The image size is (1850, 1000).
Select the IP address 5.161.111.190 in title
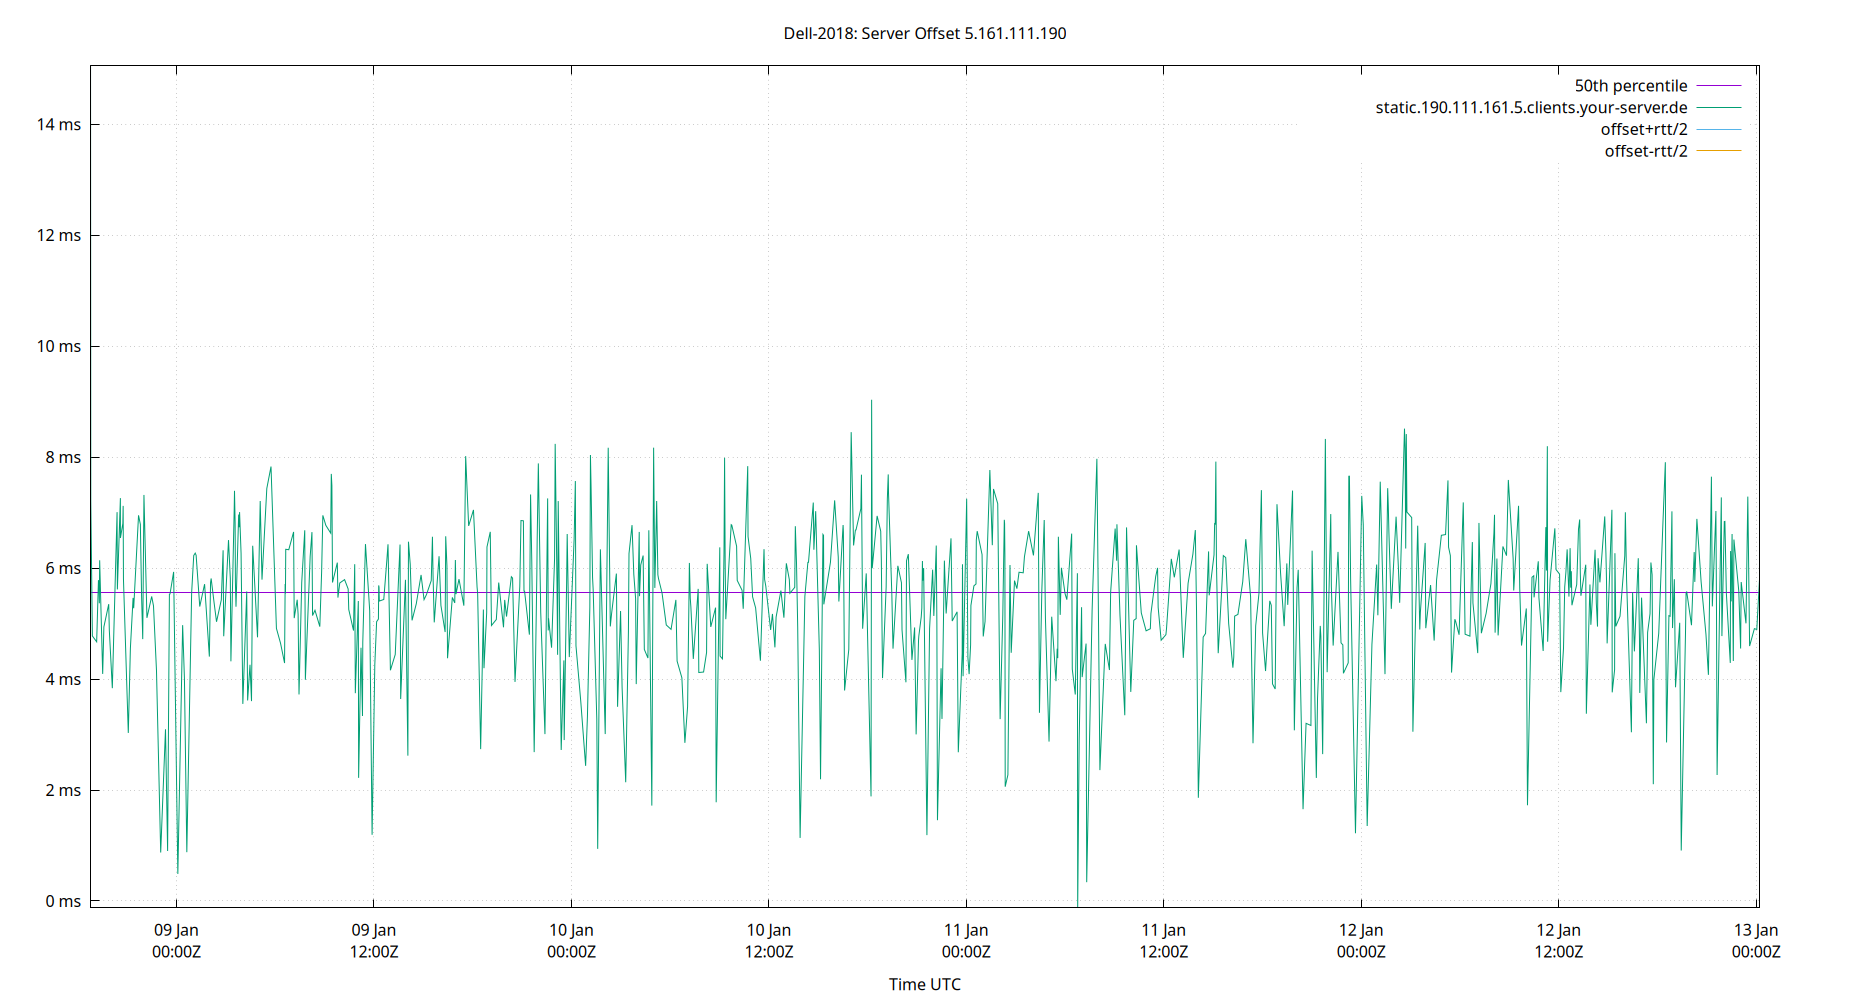1013,33
